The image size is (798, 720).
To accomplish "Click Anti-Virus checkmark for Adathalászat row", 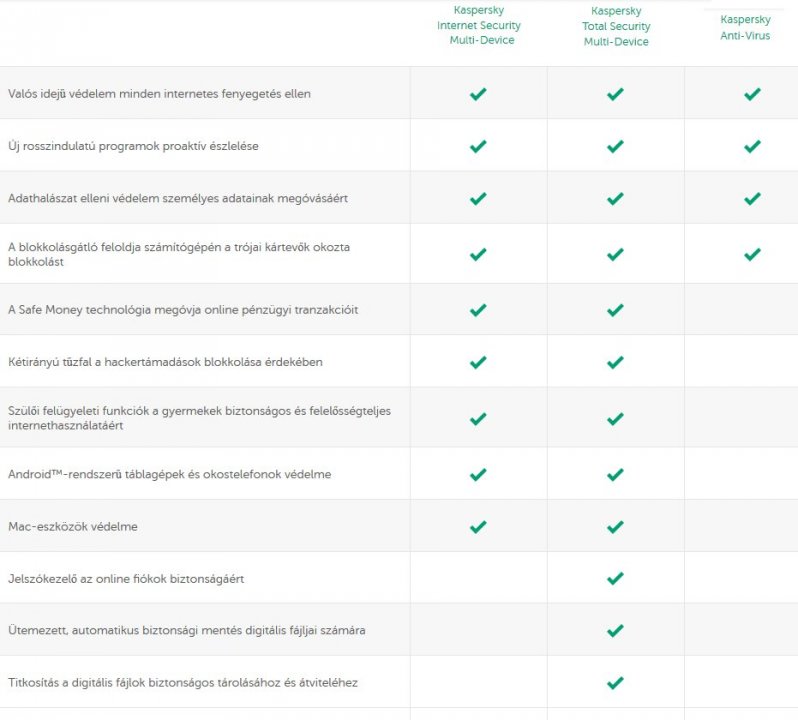I will coord(752,198).
